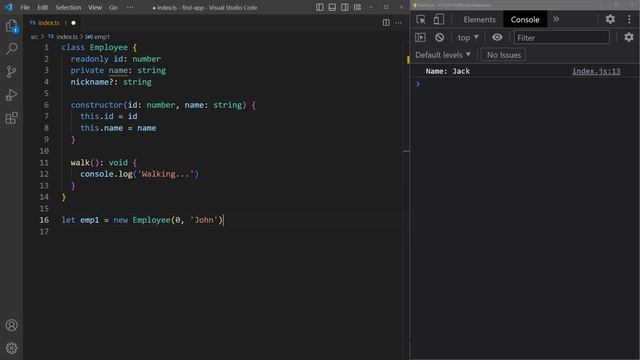The image size is (640, 360).
Task: Show more DevTools tabs chevron
Action: click(556, 19)
